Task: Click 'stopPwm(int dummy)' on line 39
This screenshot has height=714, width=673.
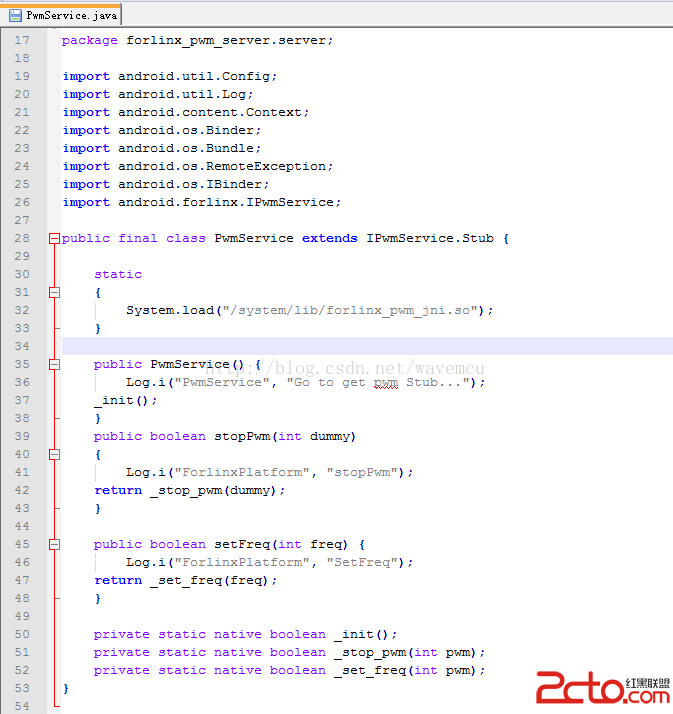Action: (285, 436)
